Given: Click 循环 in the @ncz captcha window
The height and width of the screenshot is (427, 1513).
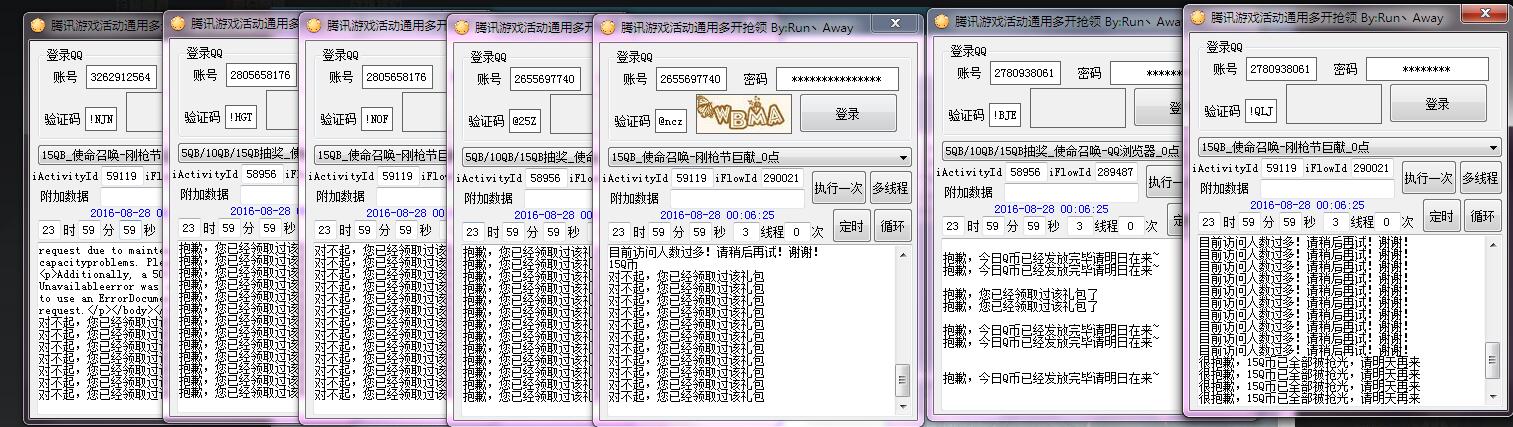Looking at the screenshot, I should tap(892, 227).
